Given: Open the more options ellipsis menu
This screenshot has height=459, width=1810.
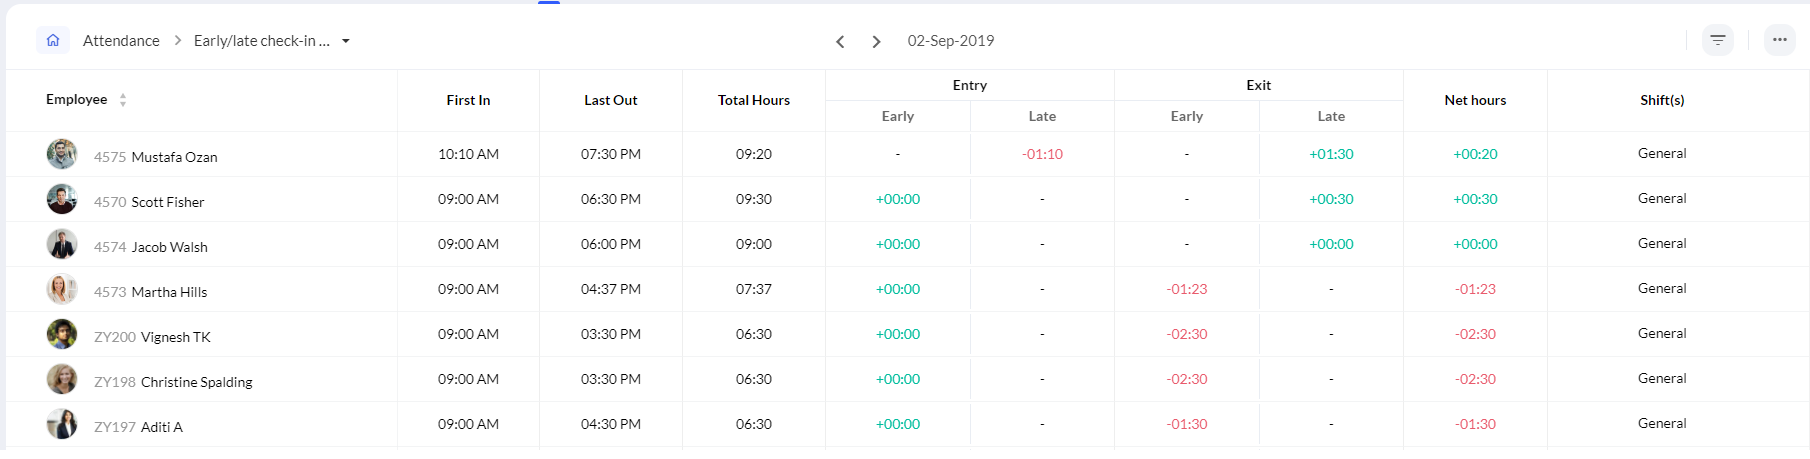Looking at the screenshot, I should click(1780, 40).
